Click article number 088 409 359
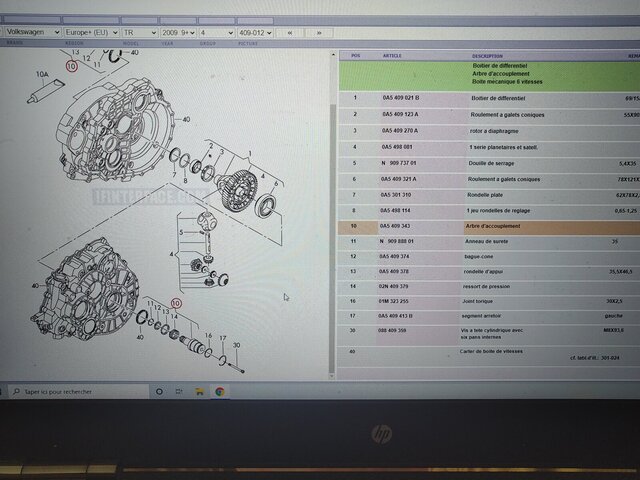This screenshot has width=640, height=480. [x=392, y=331]
